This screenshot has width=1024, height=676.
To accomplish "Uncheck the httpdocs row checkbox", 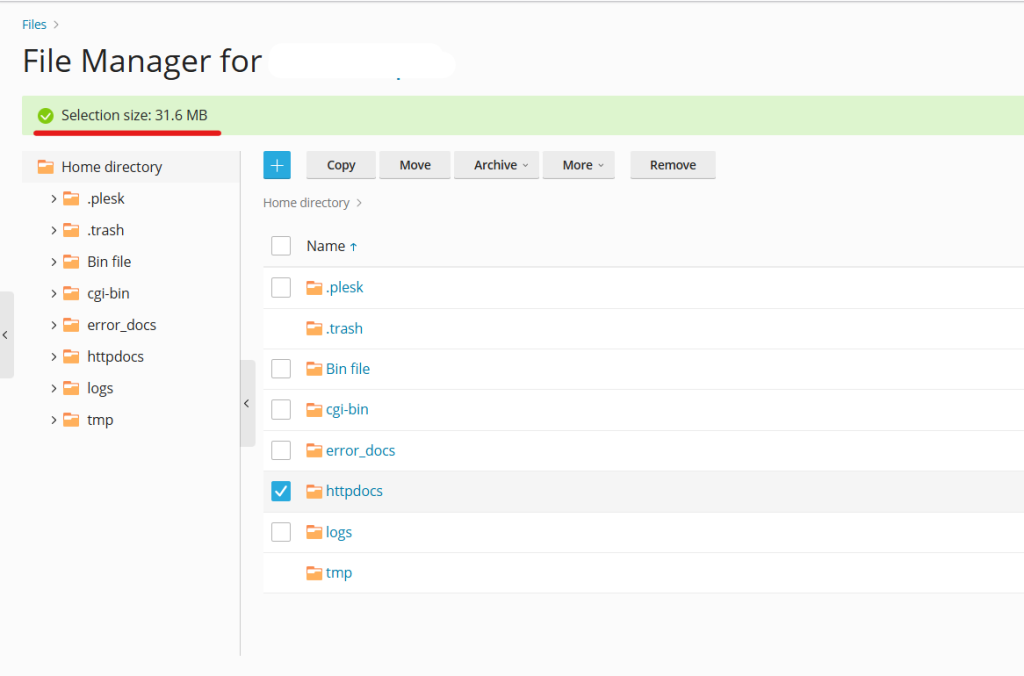I will 281,491.
